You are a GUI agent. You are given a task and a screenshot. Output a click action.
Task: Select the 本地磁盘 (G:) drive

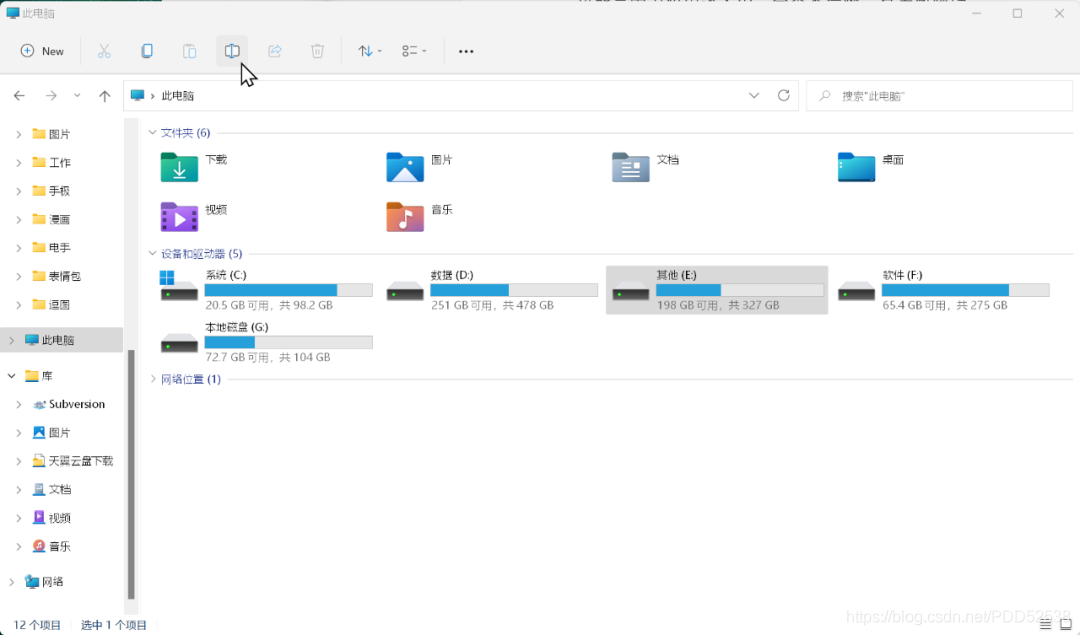point(267,342)
